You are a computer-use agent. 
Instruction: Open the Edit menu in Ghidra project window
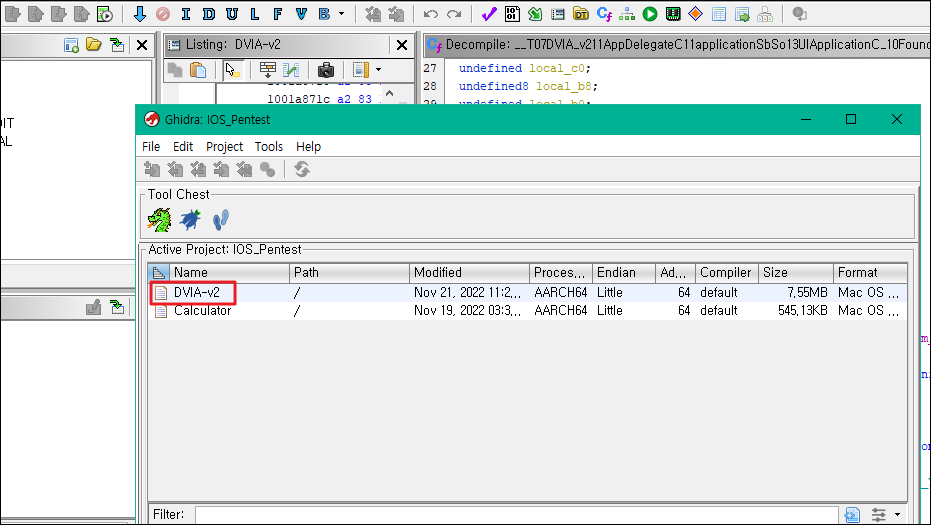point(183,146)
